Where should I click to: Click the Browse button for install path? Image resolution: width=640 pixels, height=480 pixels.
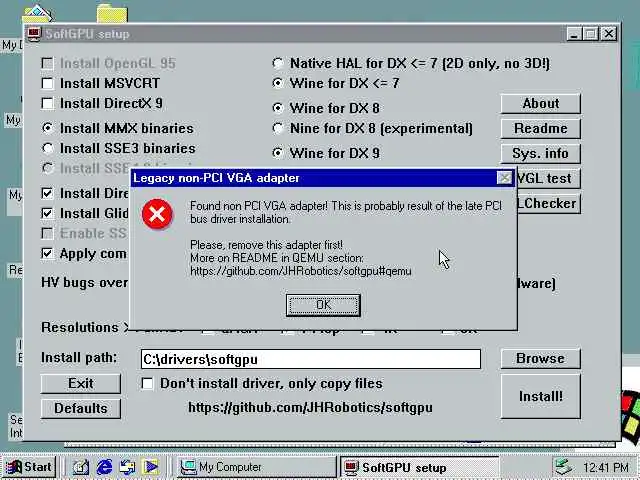pyautogui.click(x=540, y=358)
